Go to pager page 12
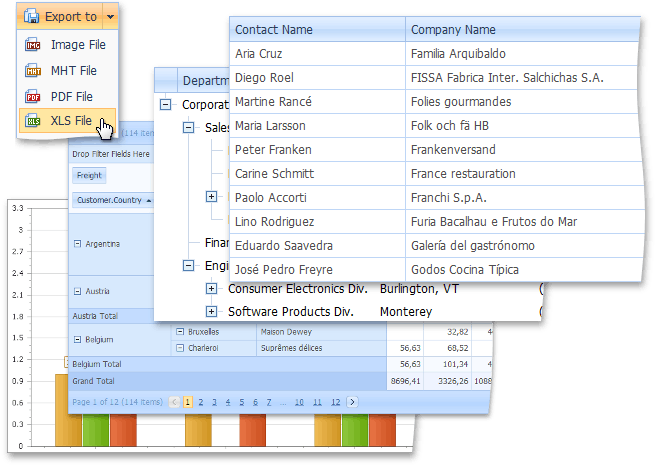Screen dimensions: 658x466 click(336, 402)
